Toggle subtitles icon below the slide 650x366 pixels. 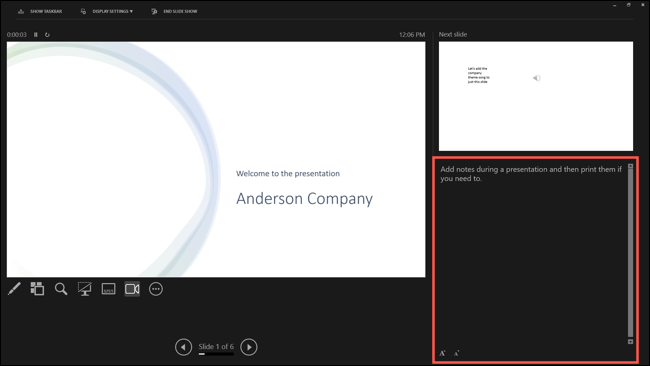[x=109, y=289]
